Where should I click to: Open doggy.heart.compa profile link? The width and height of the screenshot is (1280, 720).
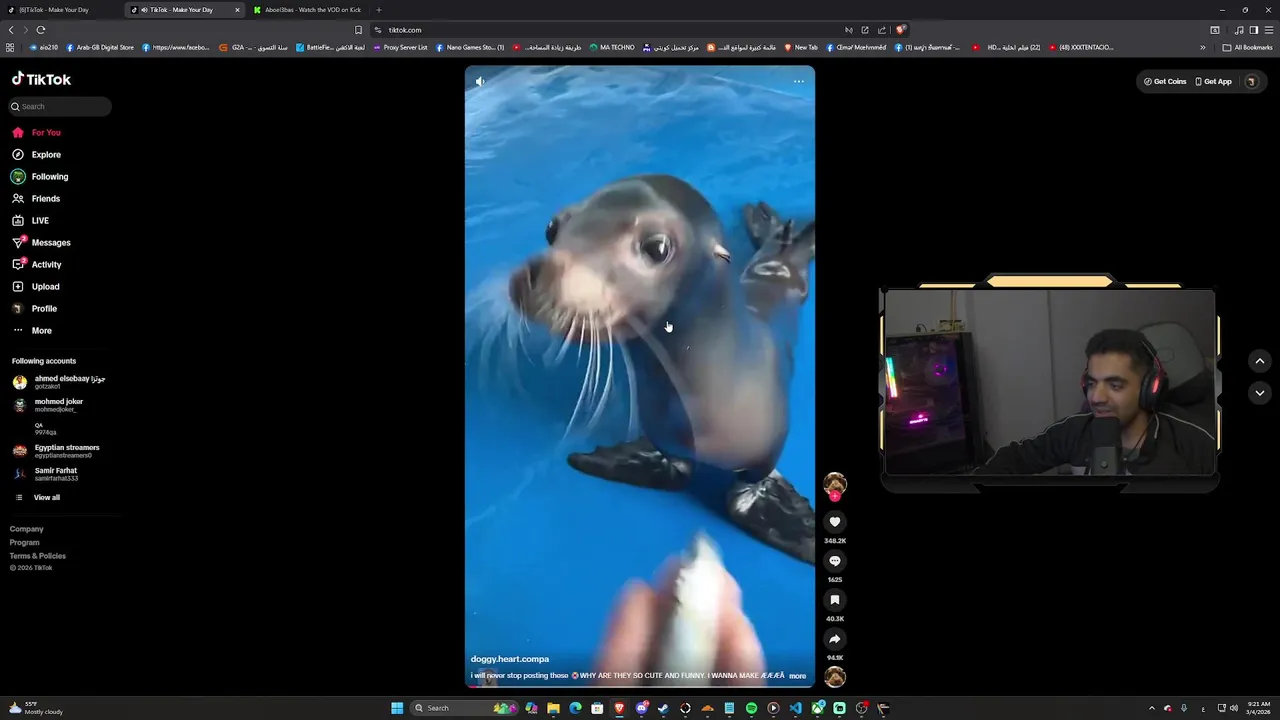(x=510, y=659)
